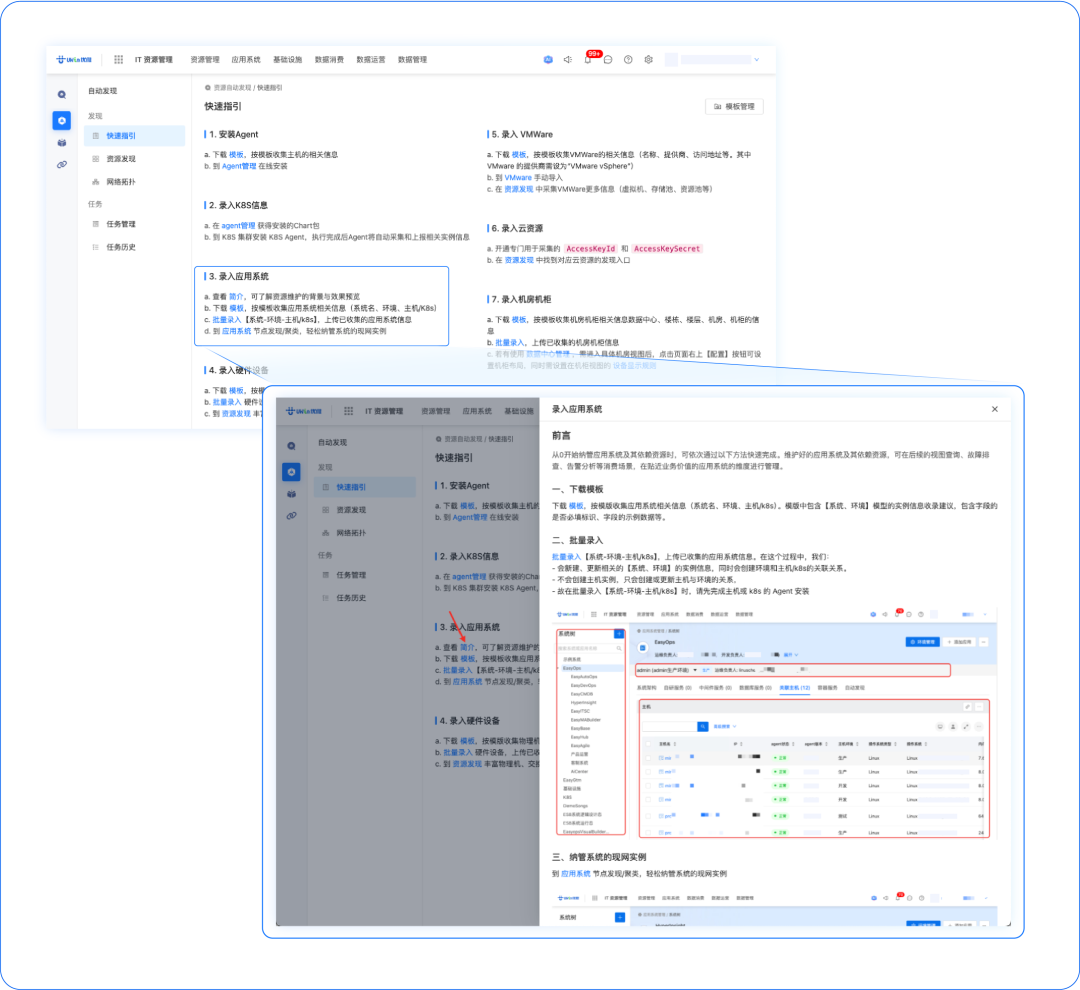
Task: Click AccessKeySecret code text
Action: click(667, 249)
